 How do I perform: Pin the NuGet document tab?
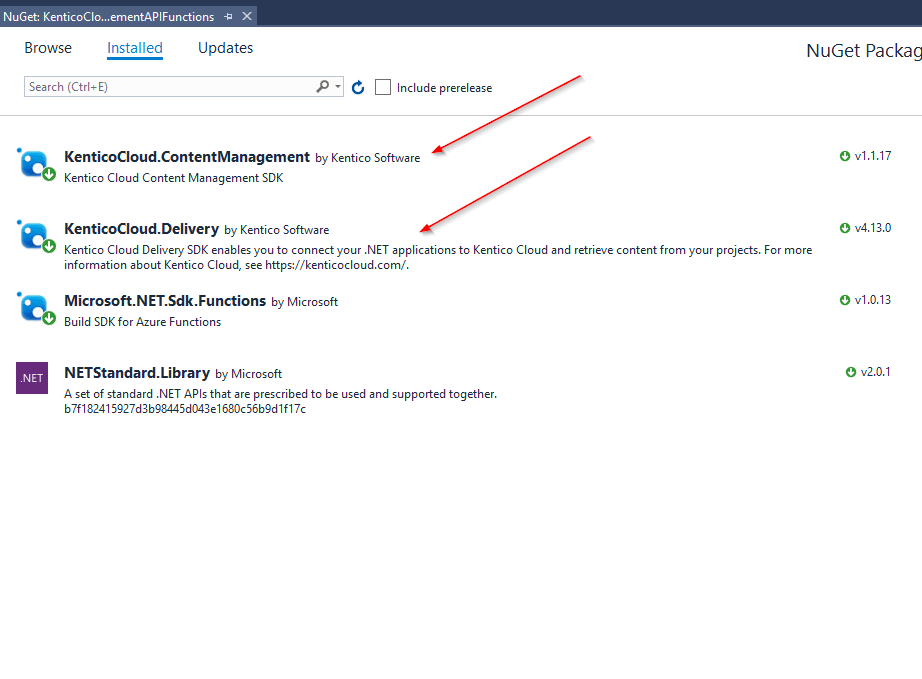[x=228, y=17]
